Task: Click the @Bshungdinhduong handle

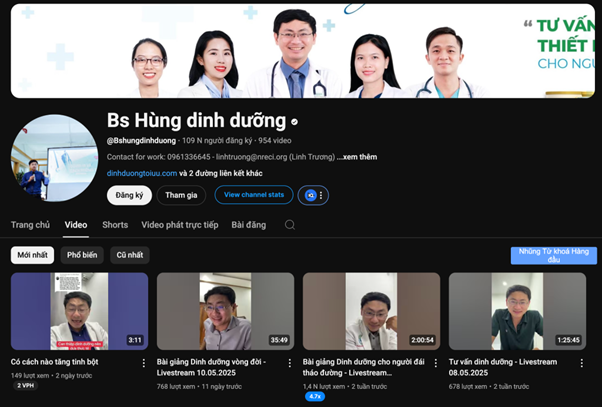Action: coord(141,141)
